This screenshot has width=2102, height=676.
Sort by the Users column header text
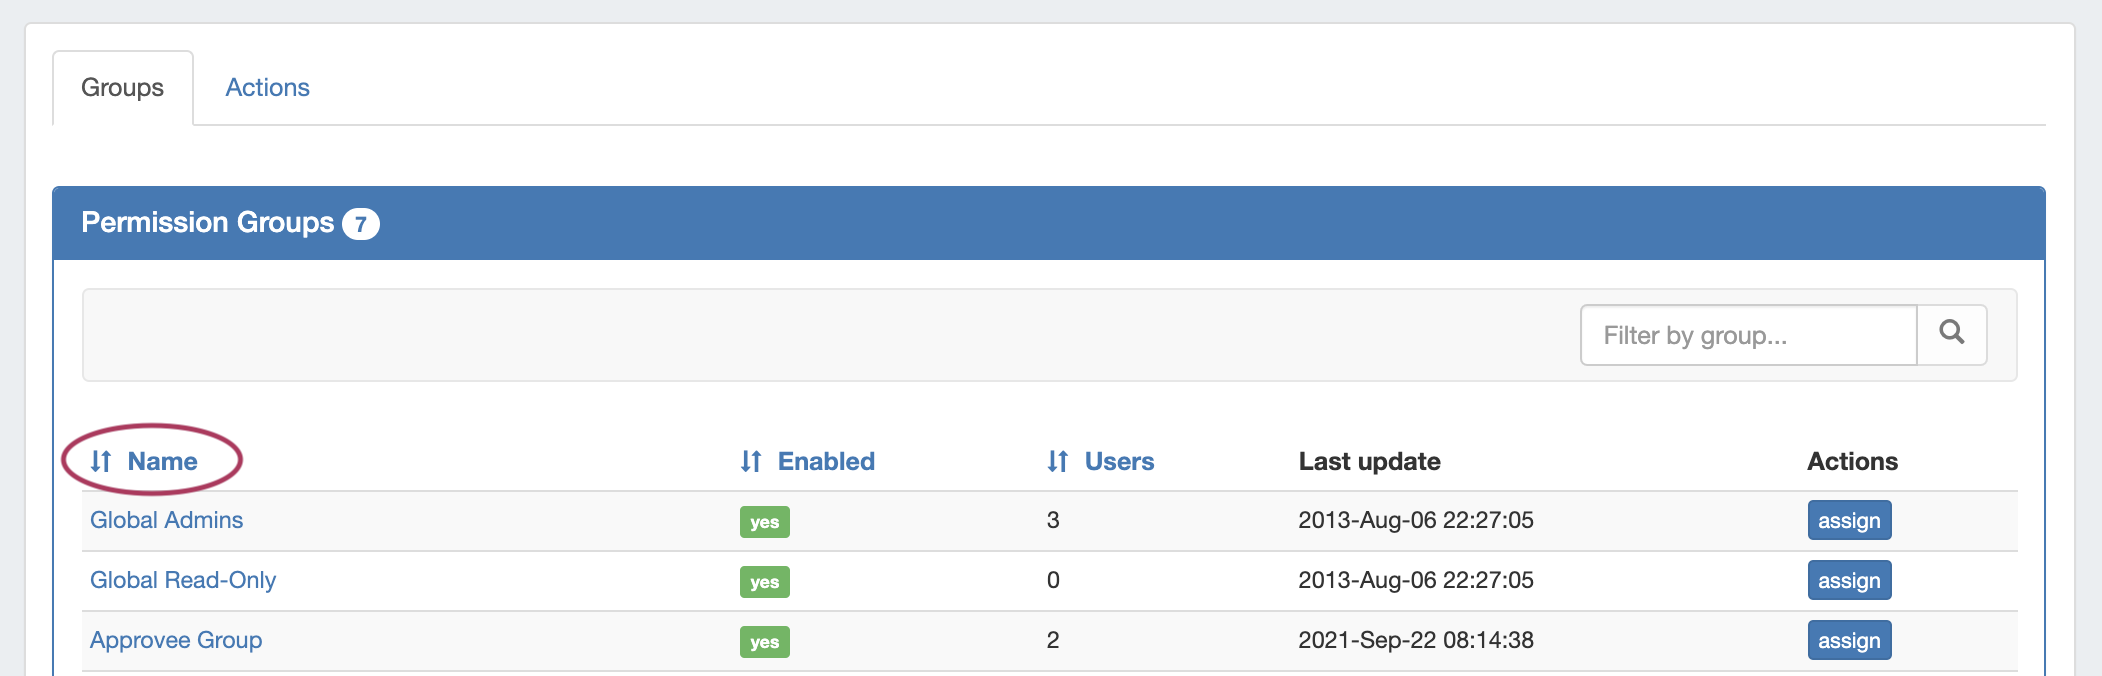tap(1119, 461)
